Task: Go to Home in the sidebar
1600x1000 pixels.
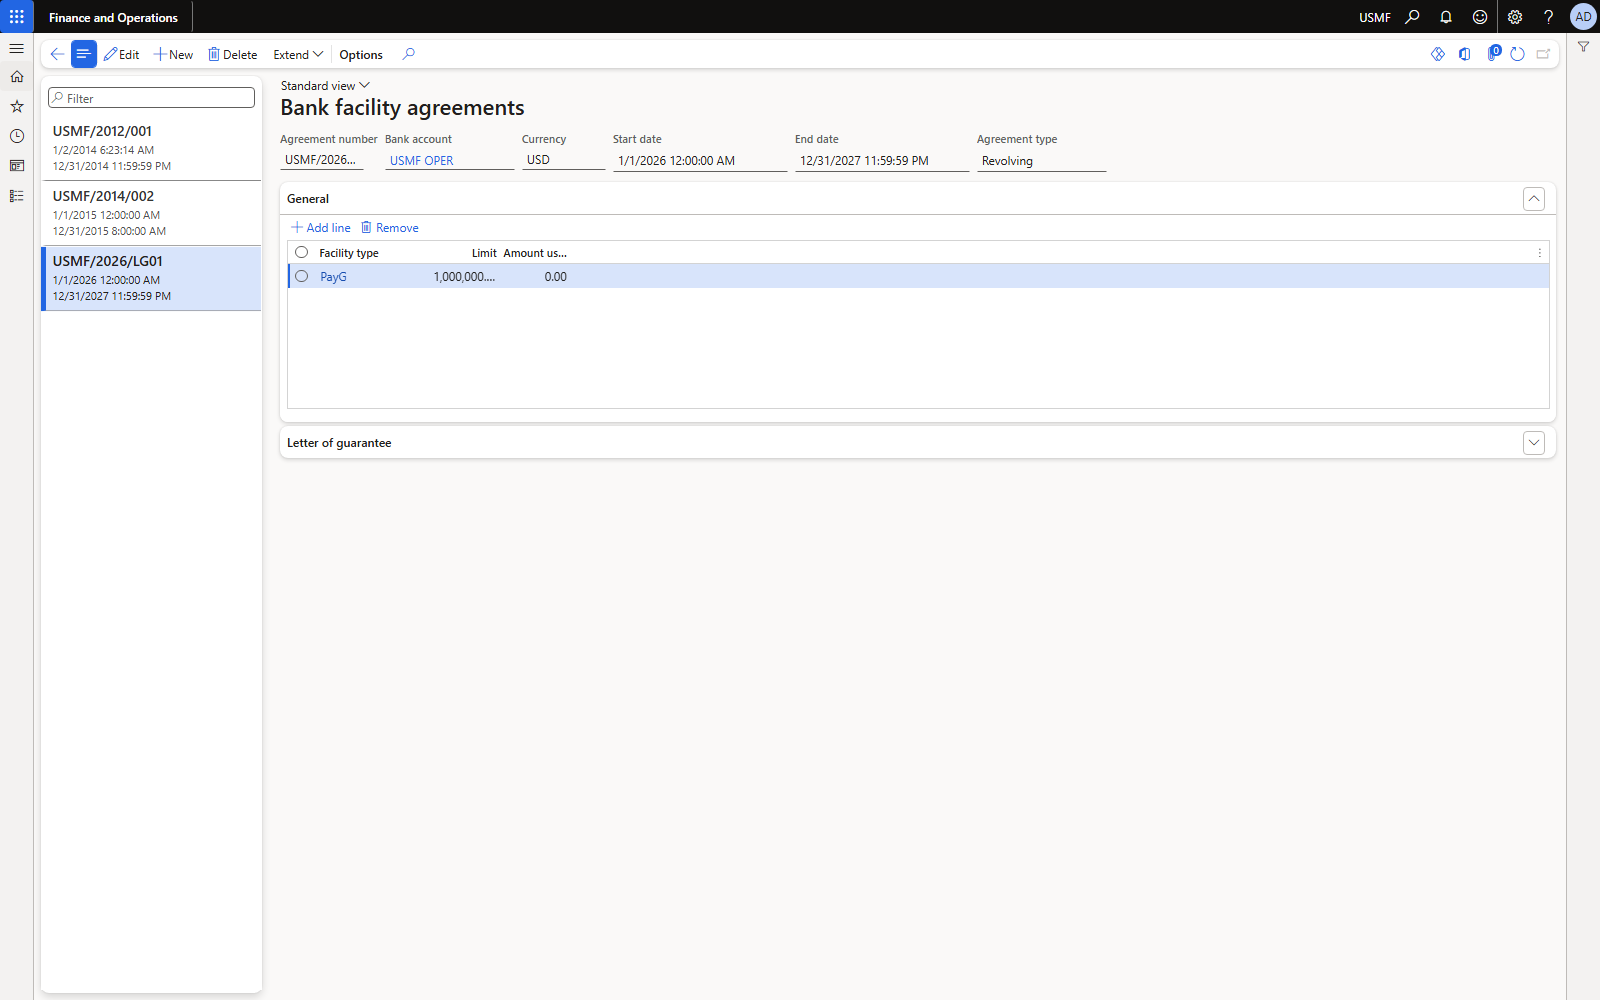Action: [16, 77]
